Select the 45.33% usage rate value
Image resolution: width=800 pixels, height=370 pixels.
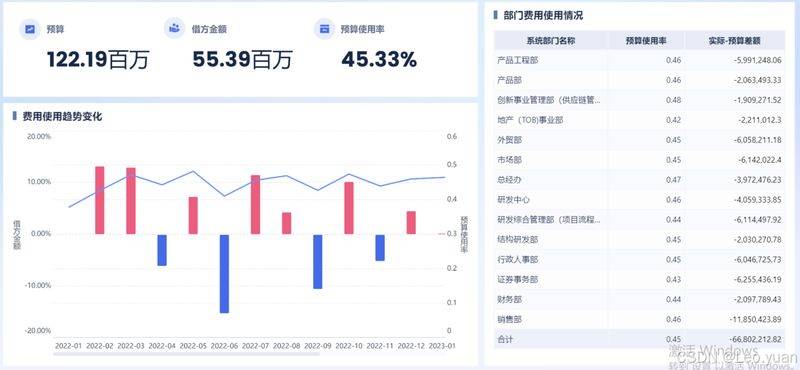coord(379,60)
